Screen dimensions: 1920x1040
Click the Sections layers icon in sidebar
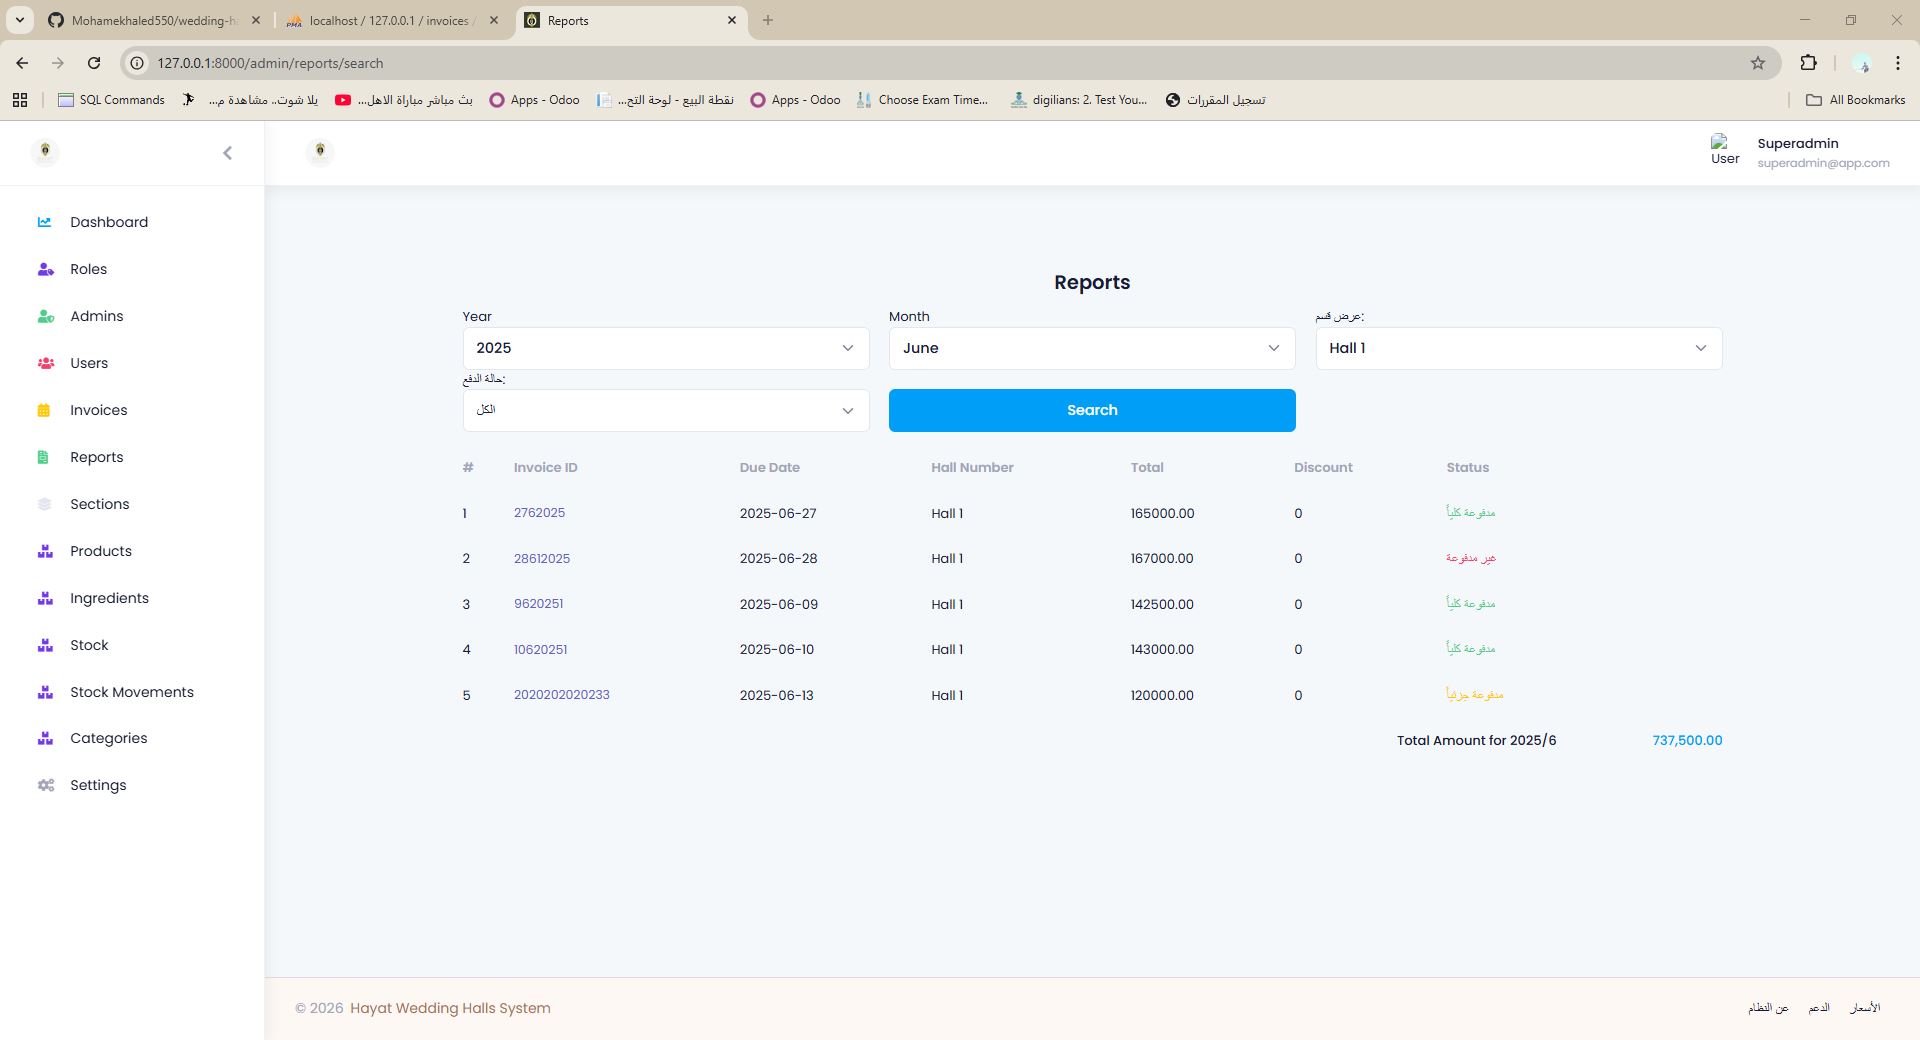tap(44, 504)
